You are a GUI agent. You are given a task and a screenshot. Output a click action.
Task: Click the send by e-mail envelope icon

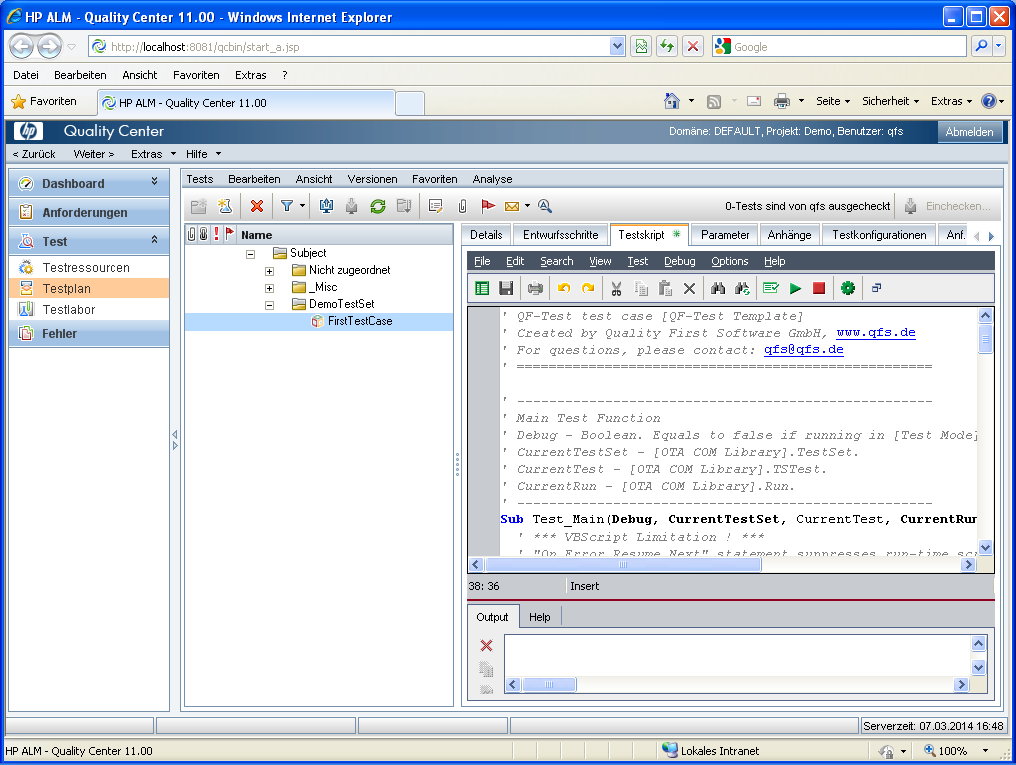pos(512,206)
